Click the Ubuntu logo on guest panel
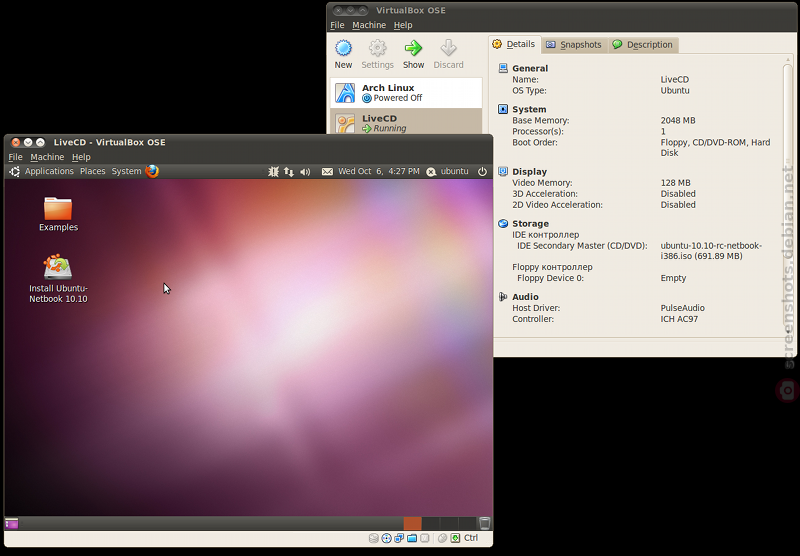800x556 pixels. click(15, 171)
